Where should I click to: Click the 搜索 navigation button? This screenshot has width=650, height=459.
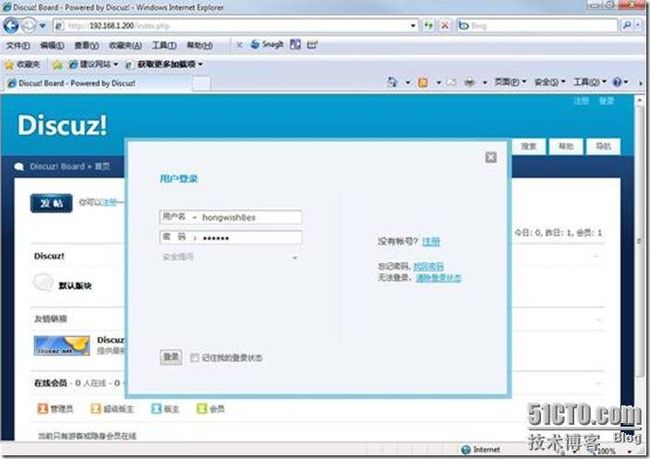tap(529, 146)
